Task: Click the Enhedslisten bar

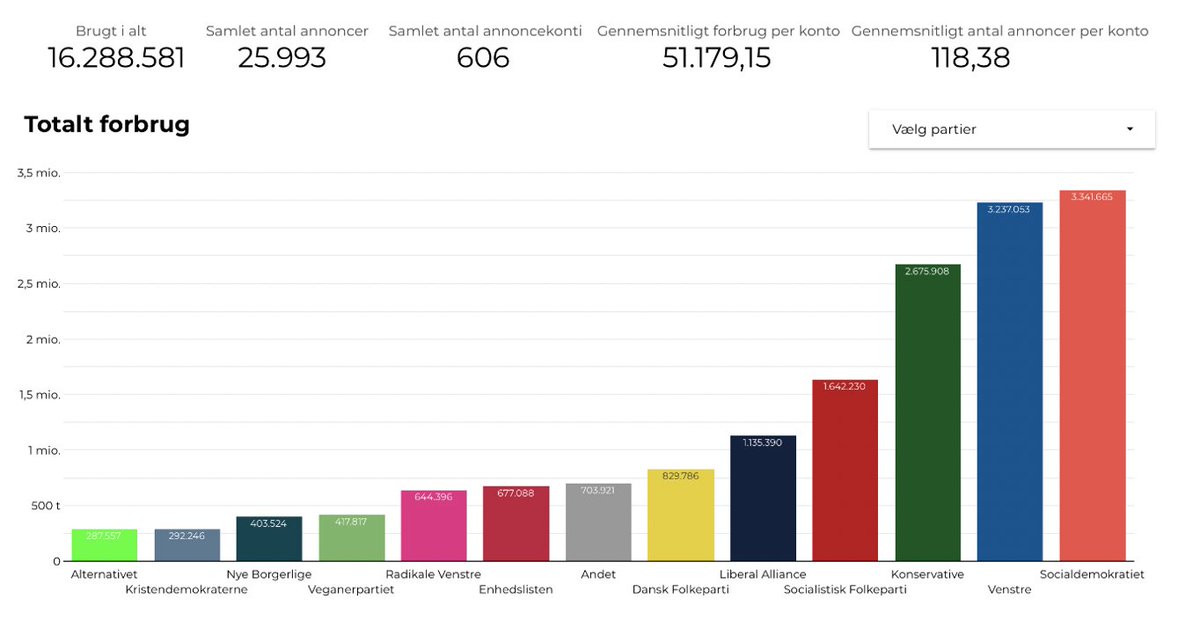Action: [516, 523]
